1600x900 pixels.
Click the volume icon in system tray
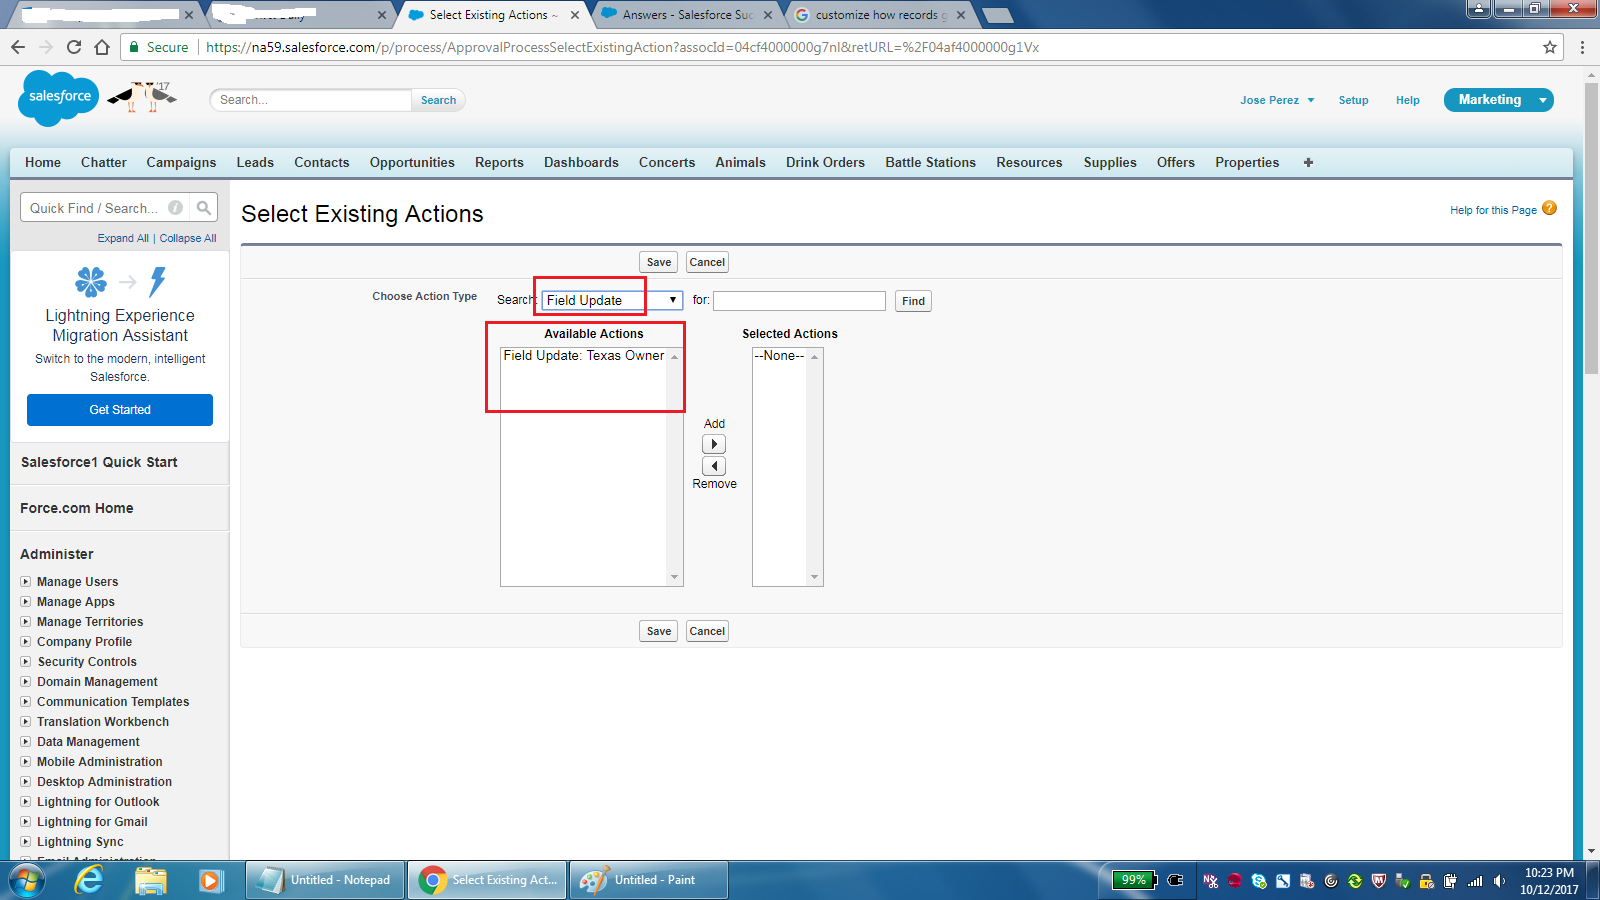(1499, 881)
